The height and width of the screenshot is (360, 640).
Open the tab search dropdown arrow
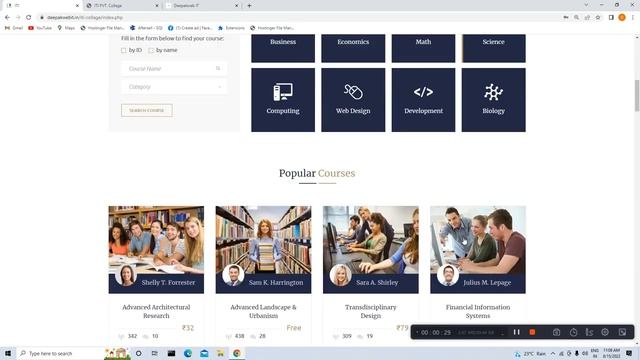click(586, 5)
